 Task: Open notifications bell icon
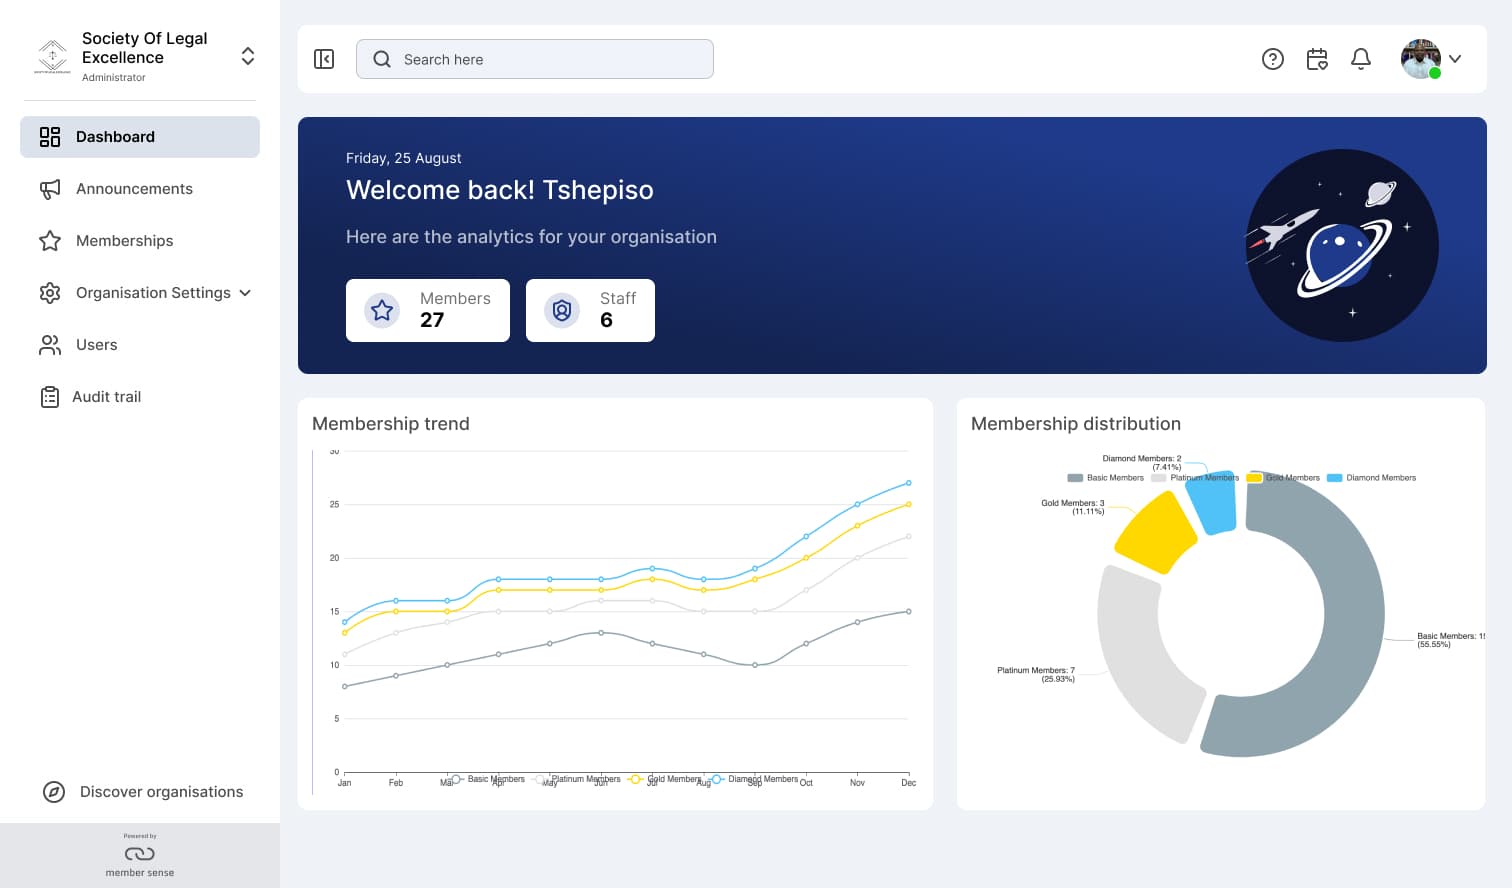pos(1360,59)
